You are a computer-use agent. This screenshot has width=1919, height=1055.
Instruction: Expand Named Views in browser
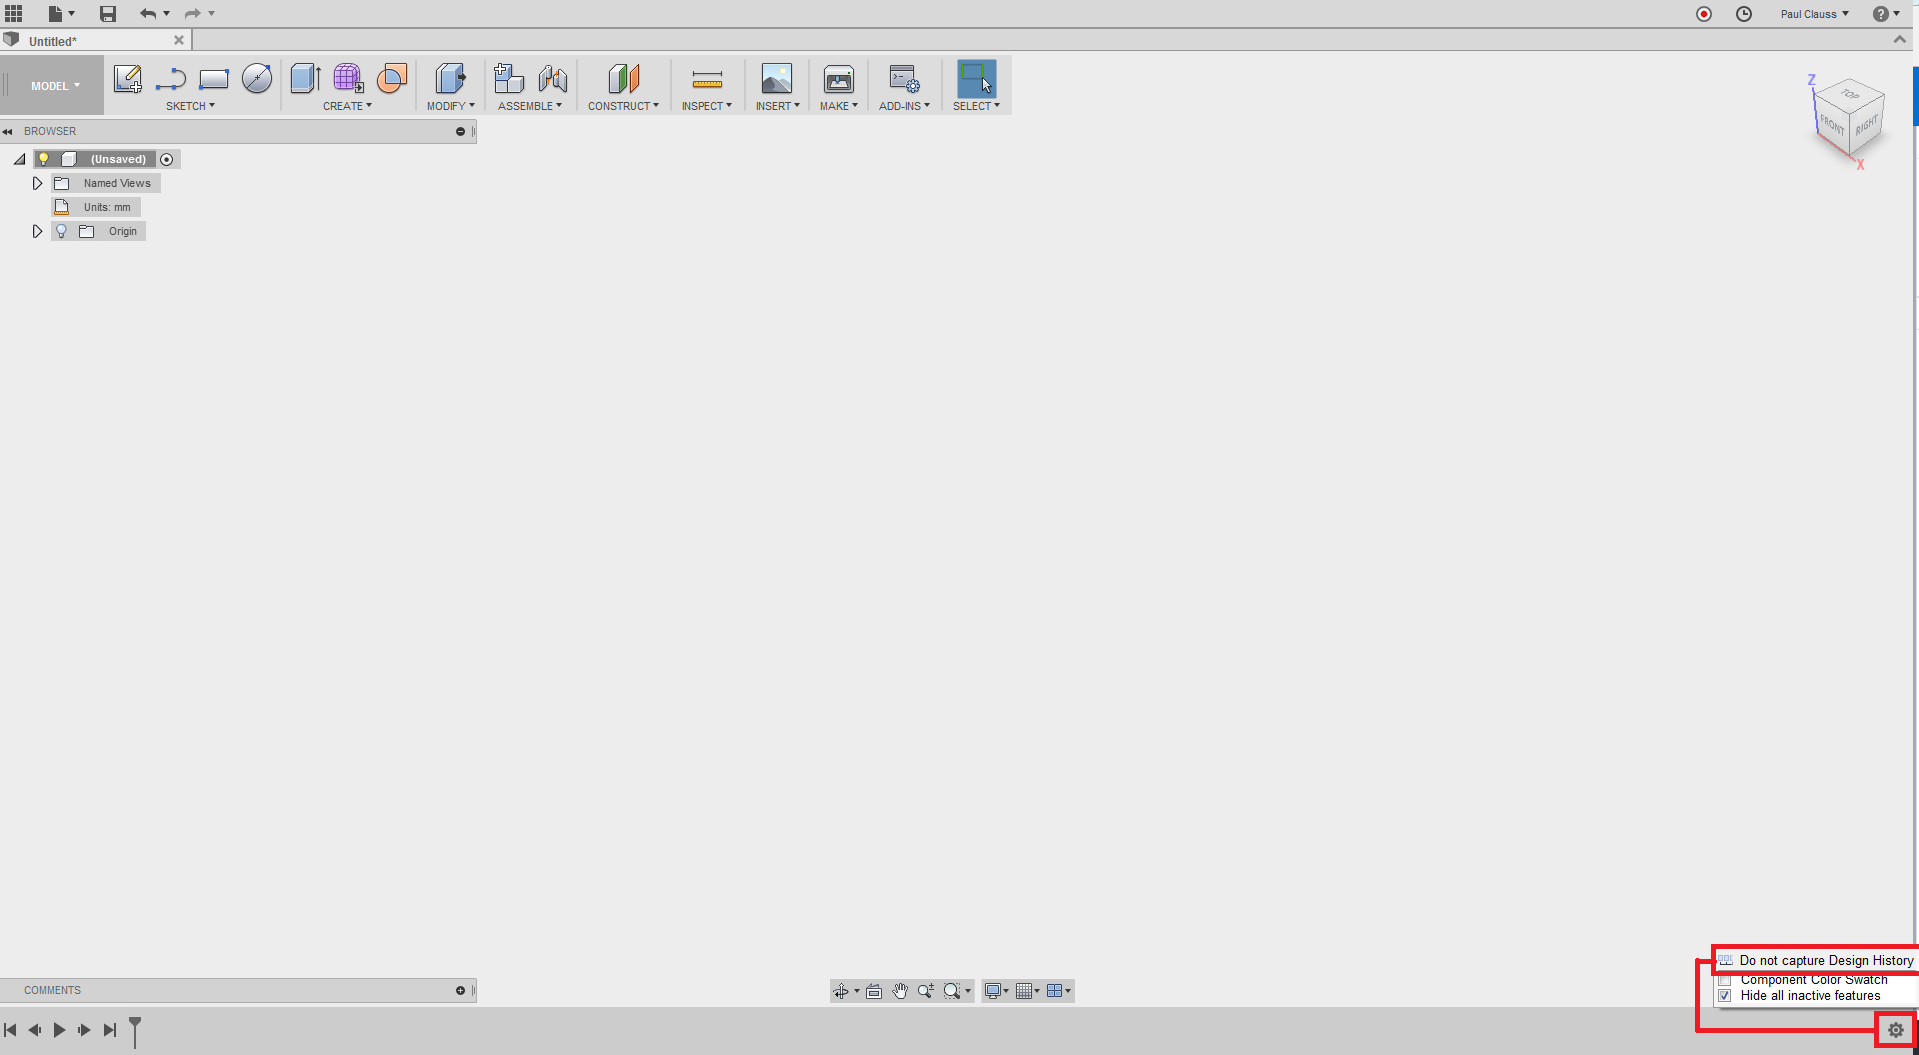(x=37, y=183)
